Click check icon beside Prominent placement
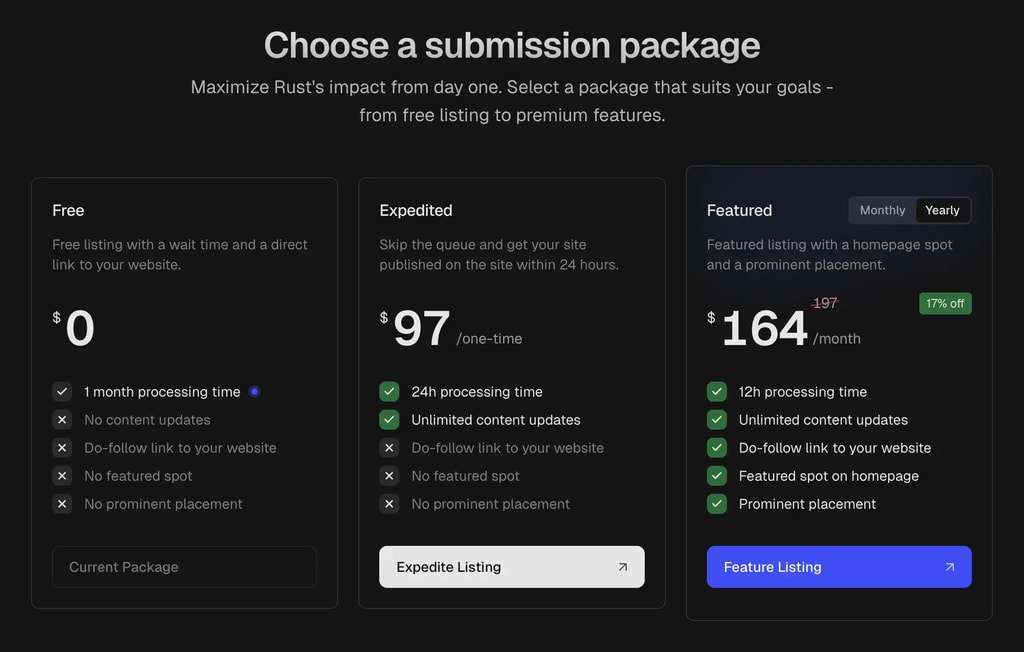This screenshot has width=1024, height=652. [x=716, y=504]
